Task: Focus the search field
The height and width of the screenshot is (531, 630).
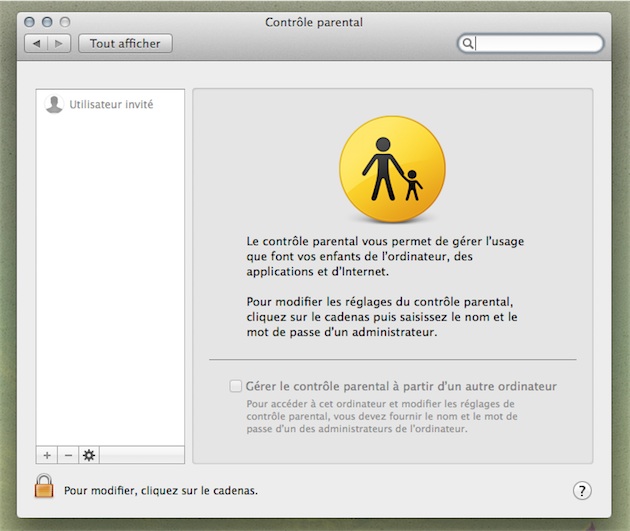Action: tap(530, 43)
